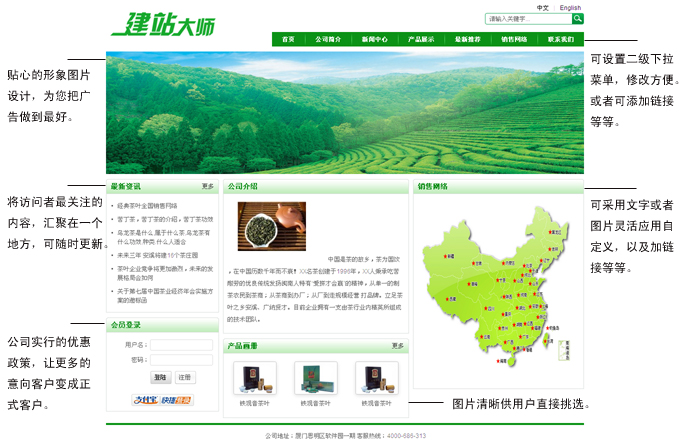This screenshot has width=690, height=447.
Task: Click the 登陆 login button
Action: tap(161, 377)
